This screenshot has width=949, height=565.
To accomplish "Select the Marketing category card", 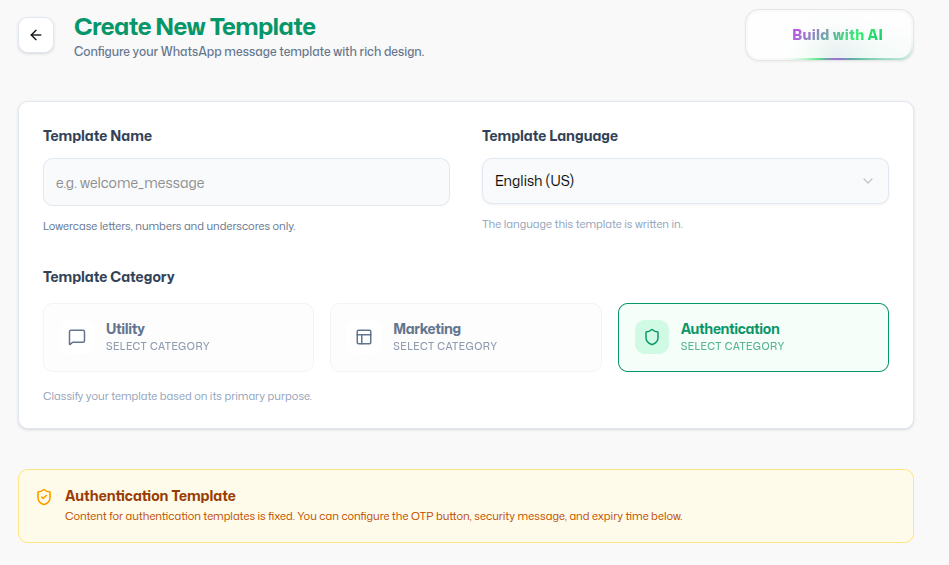I will coord(466,338).
